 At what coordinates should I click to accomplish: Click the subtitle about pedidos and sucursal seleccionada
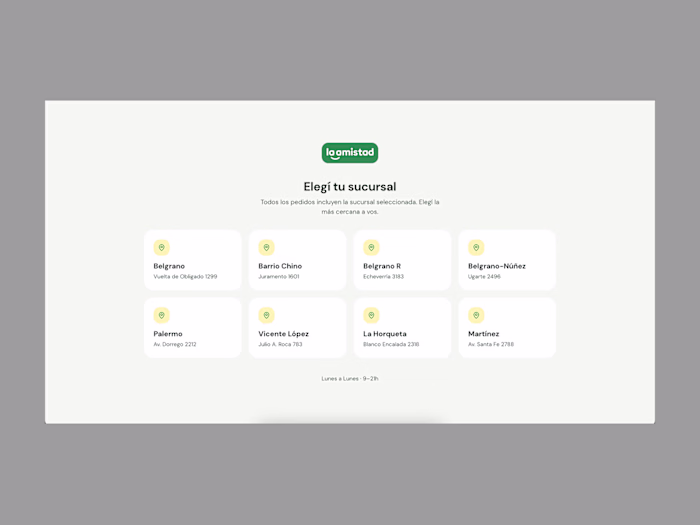tap(350, 207)
